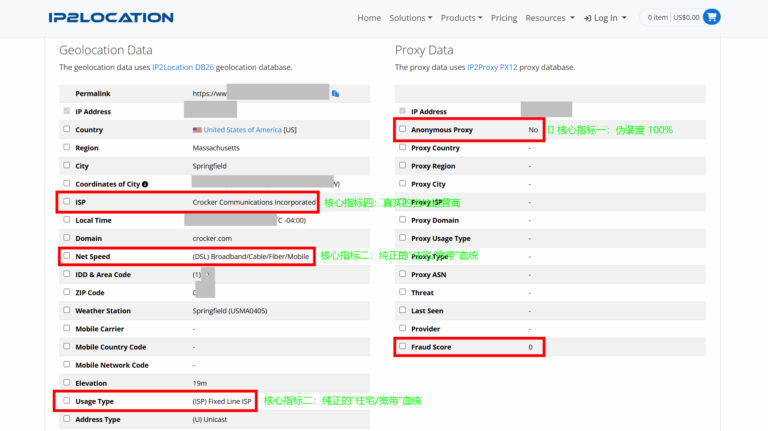Viewport: 768px width, 431px height.
Task: Tick the ISP checkbox
Action: (67, 201)
